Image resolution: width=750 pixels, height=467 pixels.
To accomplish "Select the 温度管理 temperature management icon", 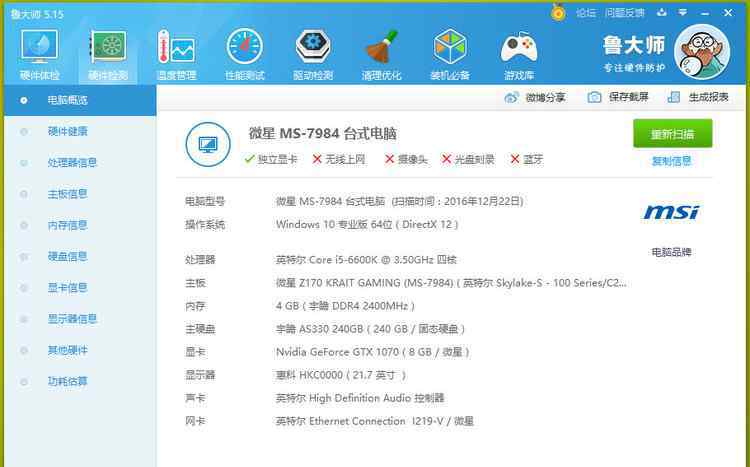I will tap(175, 50).
